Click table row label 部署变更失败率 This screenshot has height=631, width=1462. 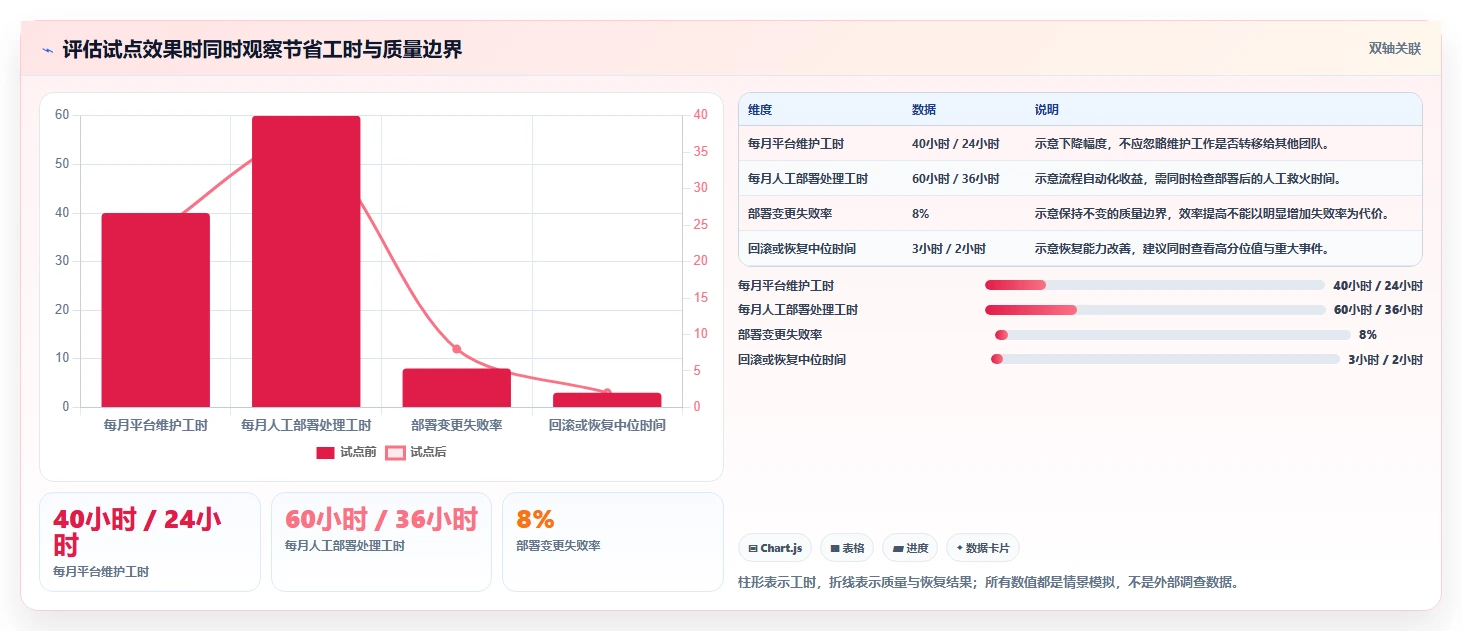point(791,214)
